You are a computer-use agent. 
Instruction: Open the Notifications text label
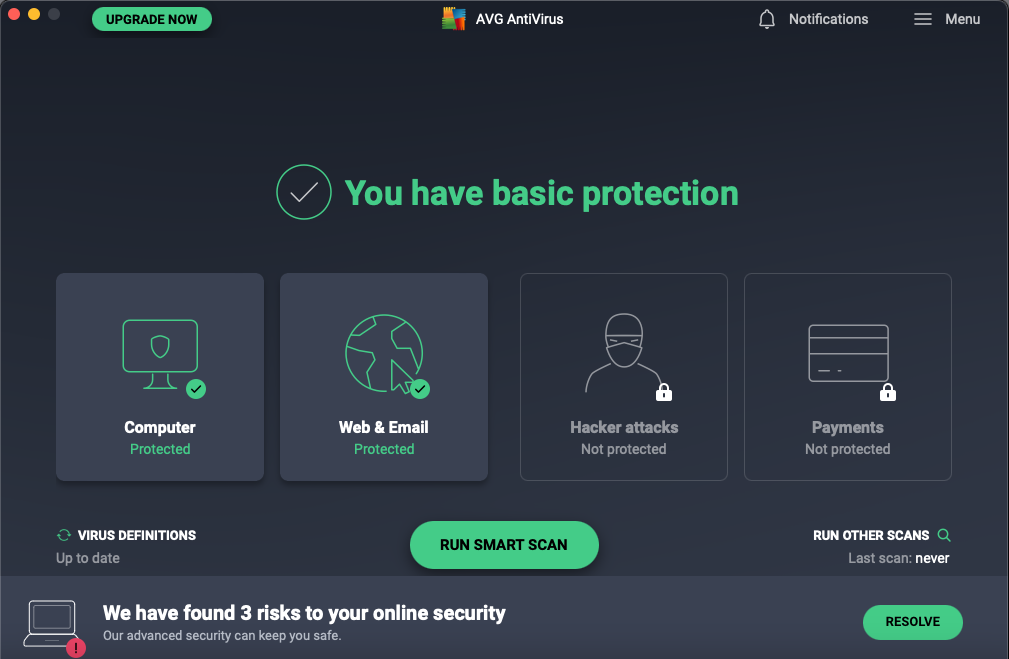[x=828, y=19]
